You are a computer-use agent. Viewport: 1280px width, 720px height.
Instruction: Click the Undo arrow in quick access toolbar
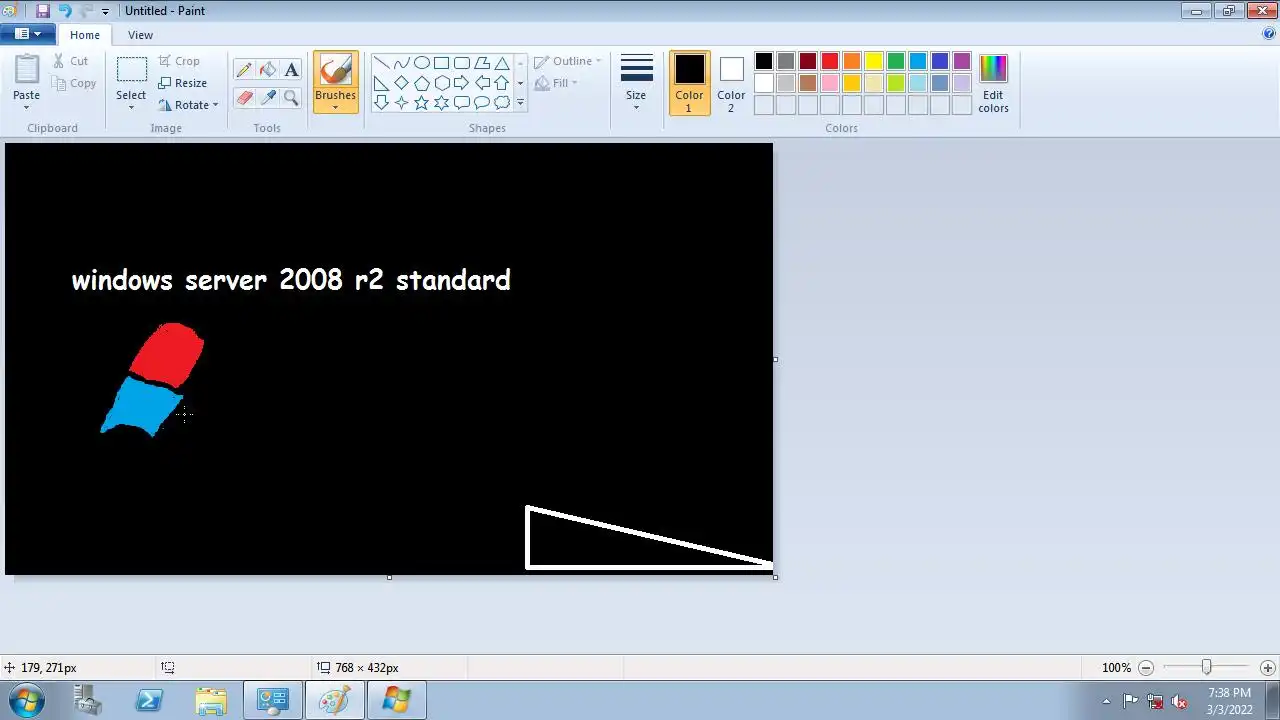tap(65, 11)
